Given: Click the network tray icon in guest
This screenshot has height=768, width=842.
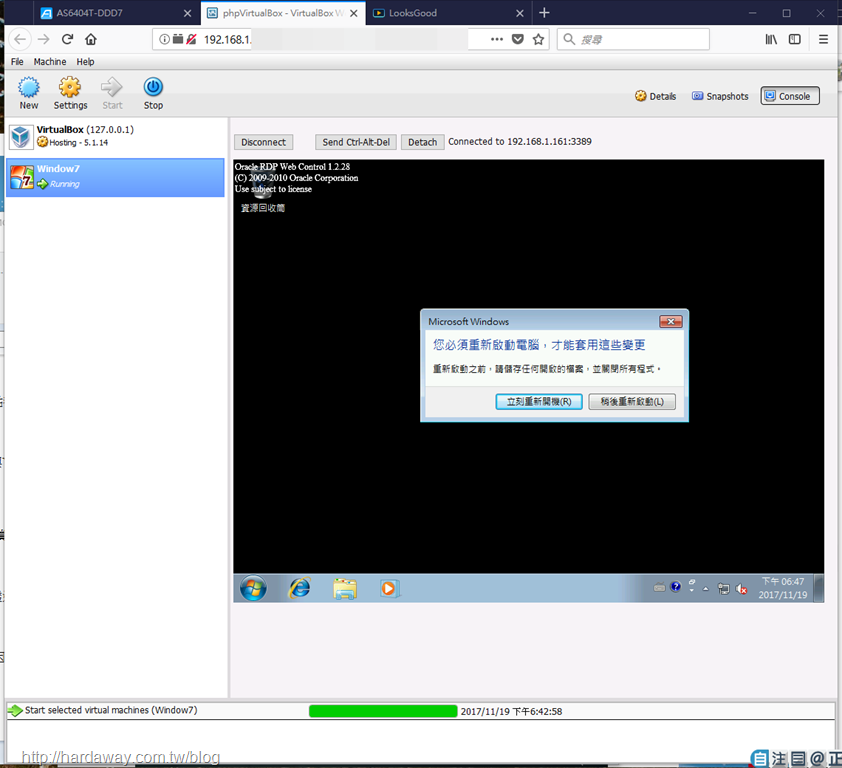Looking at the screenshot, I should (x=723, y=589).
